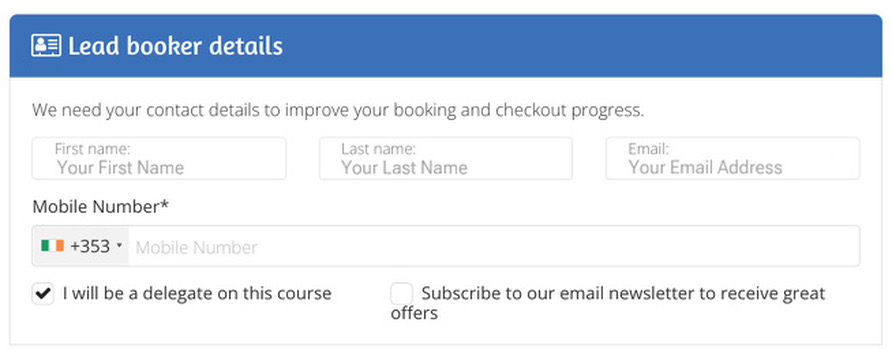Click the empty blue header bar area
This screenshot has height=360, width=892.
click(x=580, y=45)
